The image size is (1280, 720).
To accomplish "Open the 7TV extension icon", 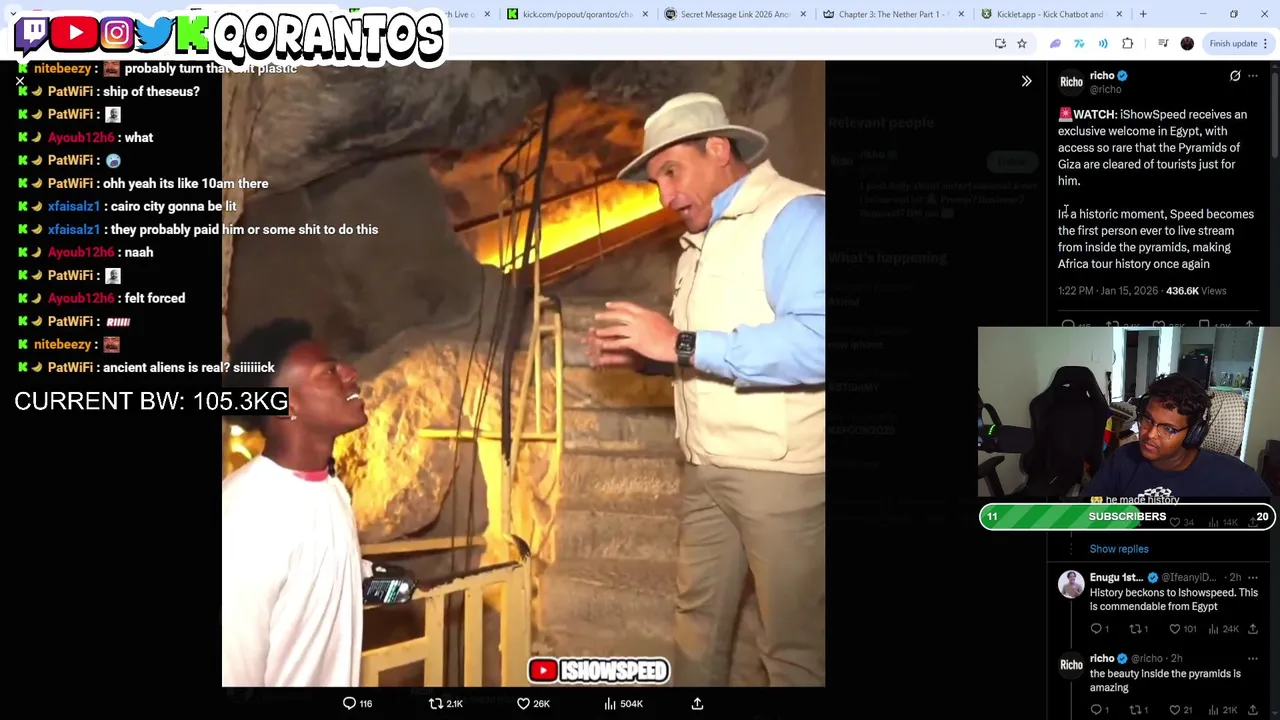I will 1079,43.
